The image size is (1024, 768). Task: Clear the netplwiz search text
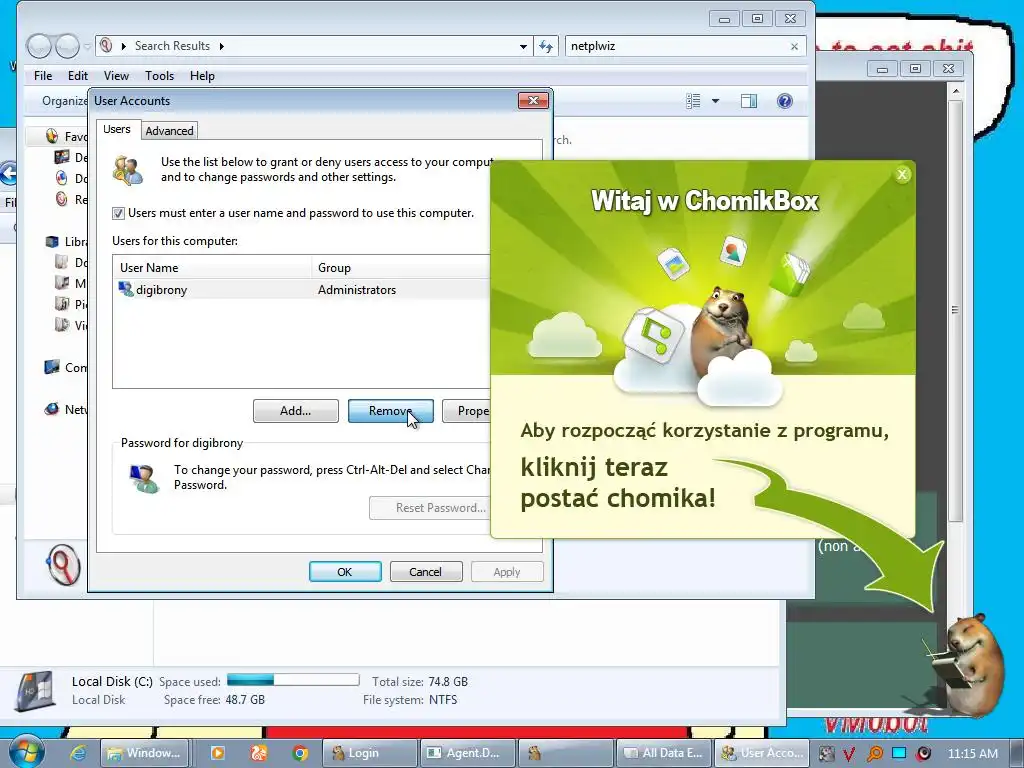[794, 46]
